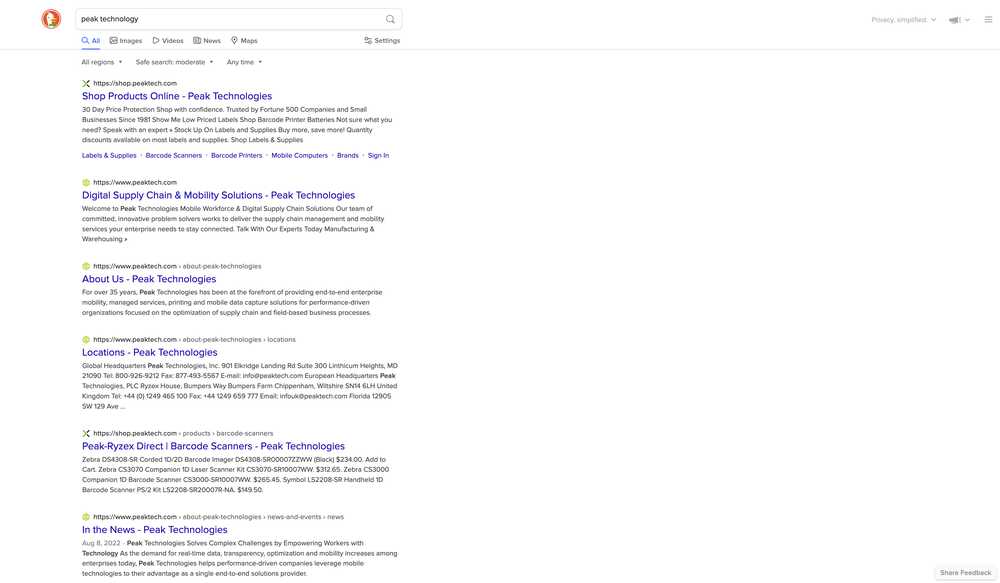This screenshot has width=1000, height=583.
Task: Click the megaphone icon in the header
Action: tap(955, 19)
